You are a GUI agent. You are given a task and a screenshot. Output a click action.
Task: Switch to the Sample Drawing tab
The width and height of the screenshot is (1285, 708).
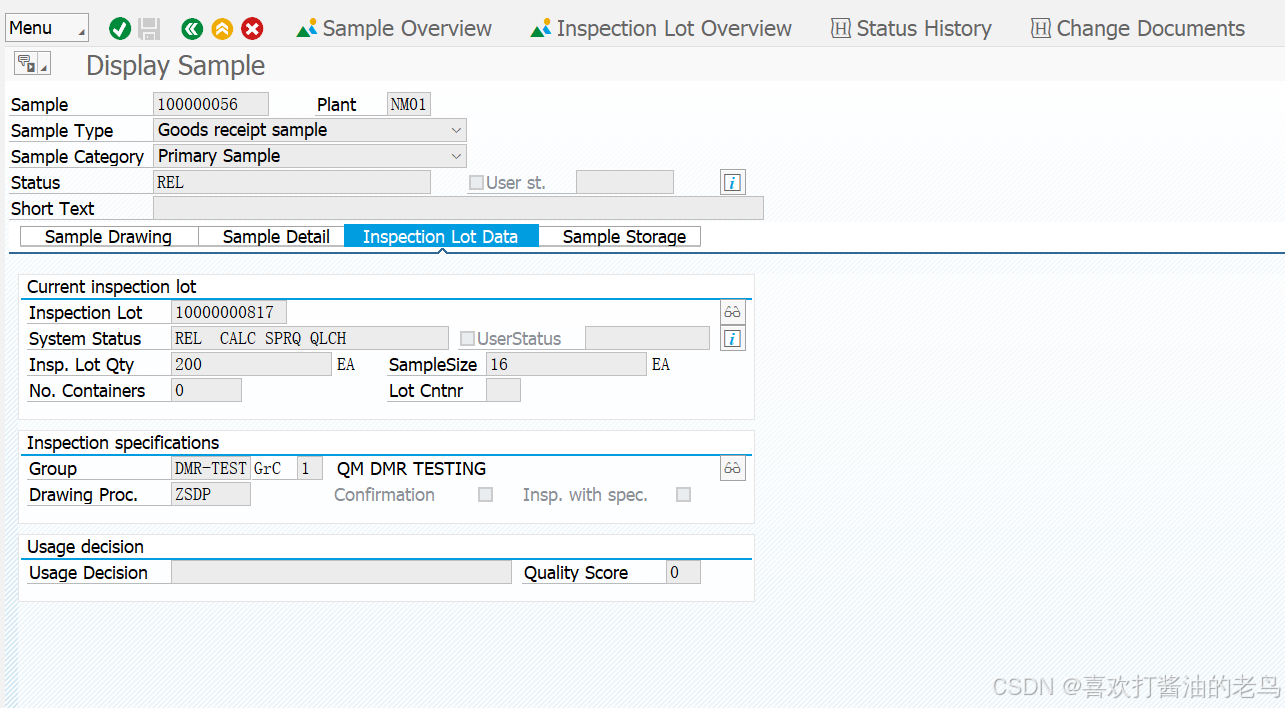[x=109, y=237]
